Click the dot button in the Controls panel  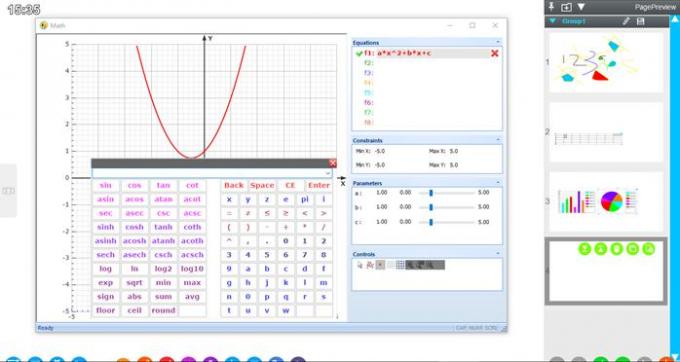[380, 265]
